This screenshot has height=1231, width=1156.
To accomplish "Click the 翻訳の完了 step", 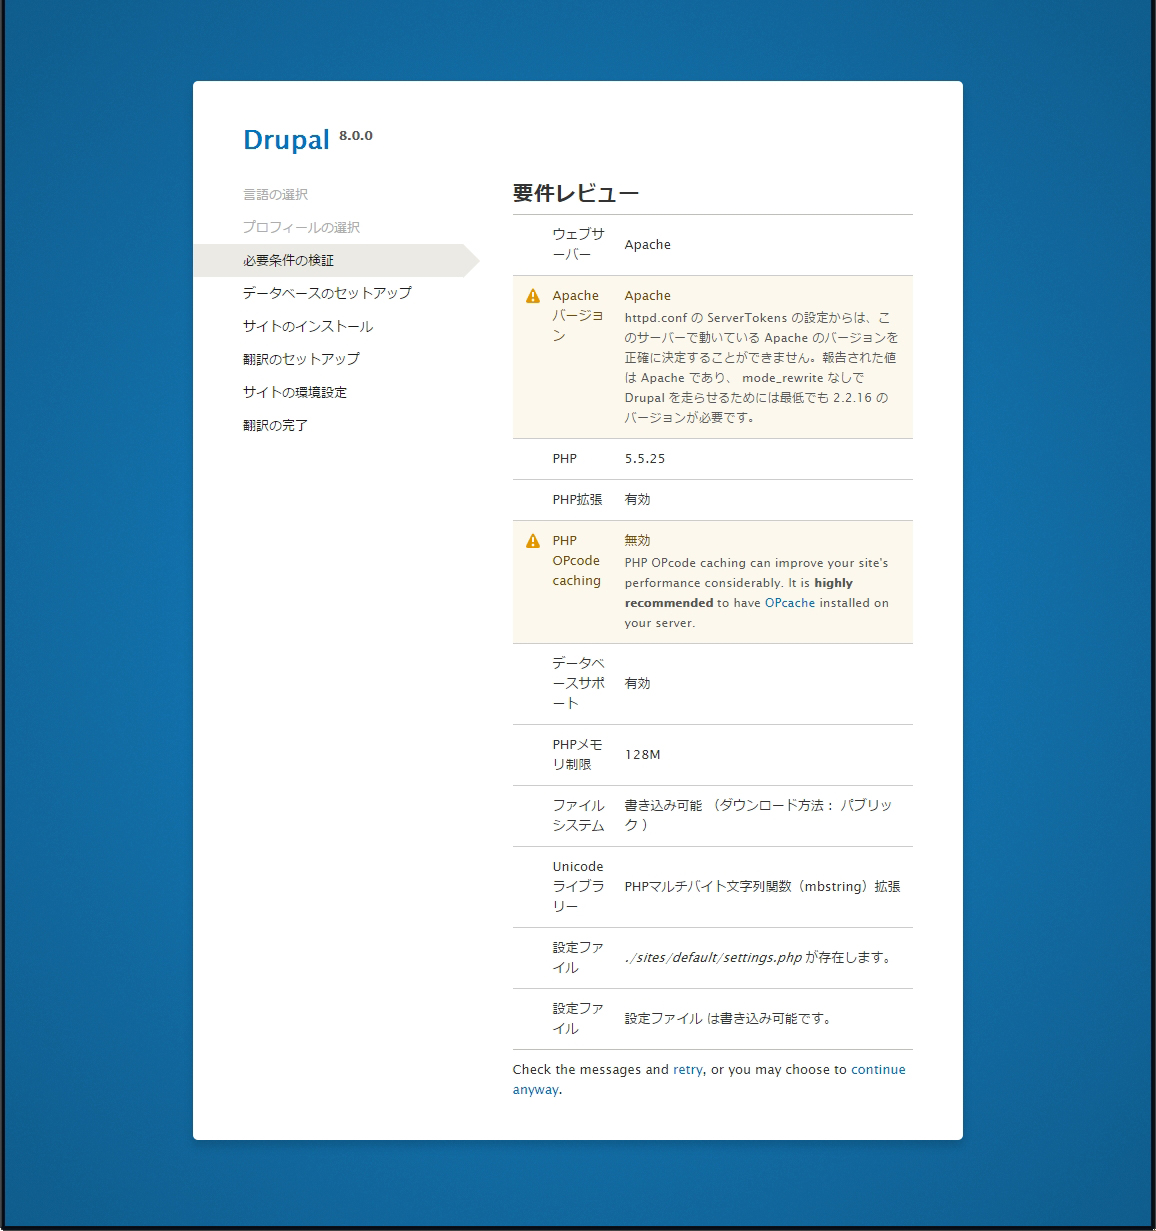I will (275, 425).
